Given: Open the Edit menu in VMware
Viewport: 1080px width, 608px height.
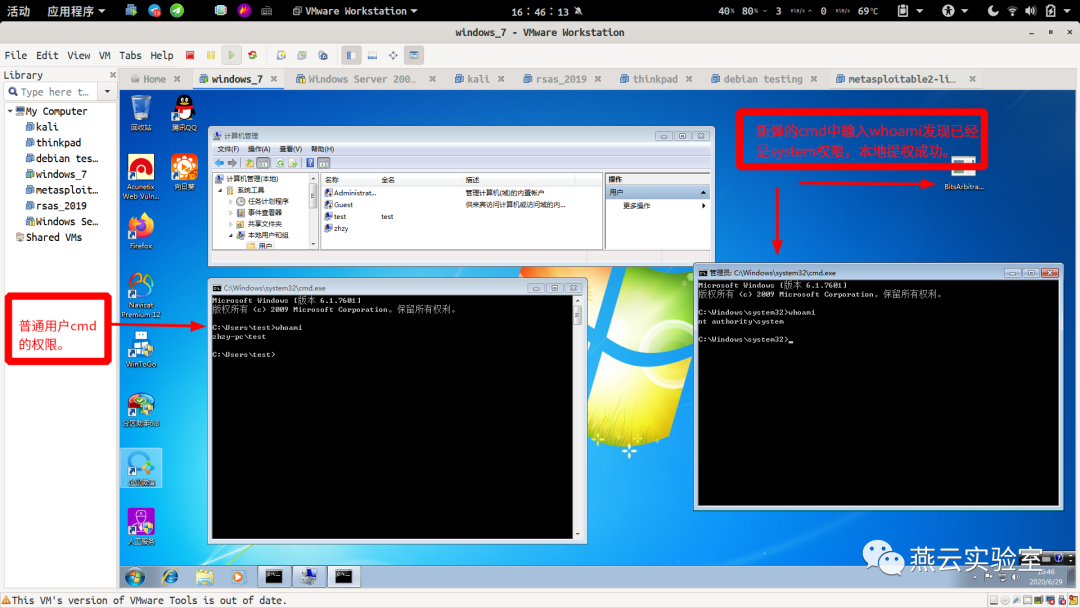Looking at the screenshot, I should point(47,55).
